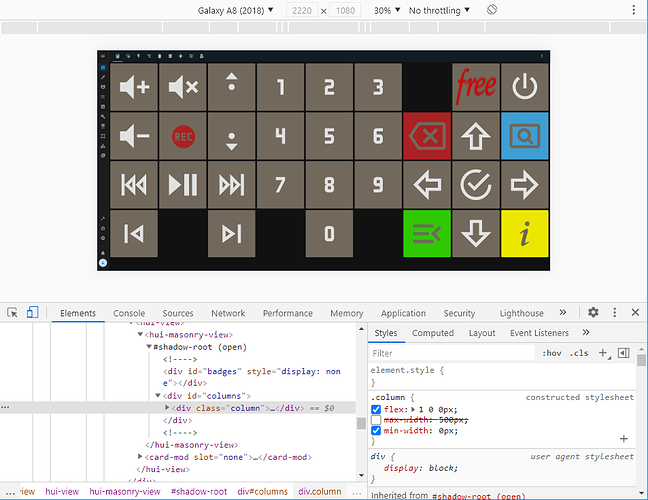This screenshot has height=500, width=648.
Task: Expand the flex shorthand property triangle
Action: 413,410
